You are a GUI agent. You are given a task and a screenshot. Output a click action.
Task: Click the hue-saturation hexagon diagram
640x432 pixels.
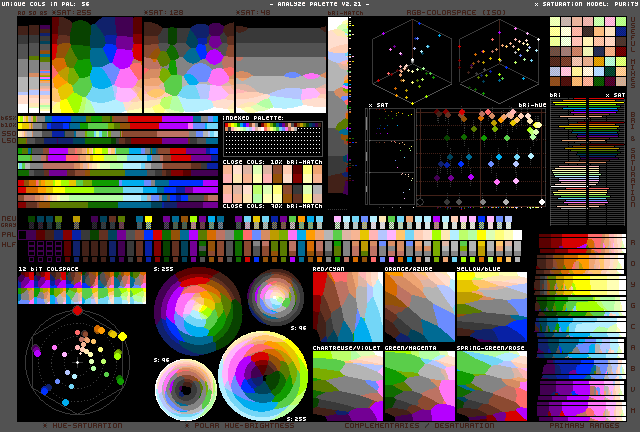tap(78, 361)
